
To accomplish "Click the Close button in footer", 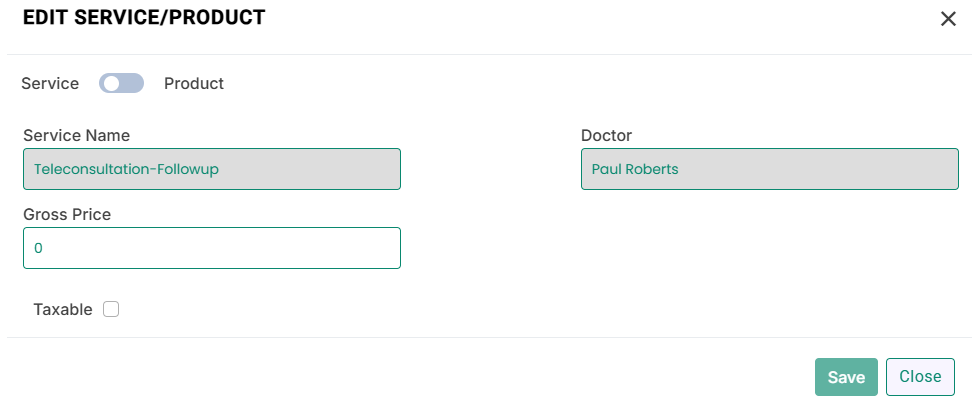I will click(x=921, y=377).
